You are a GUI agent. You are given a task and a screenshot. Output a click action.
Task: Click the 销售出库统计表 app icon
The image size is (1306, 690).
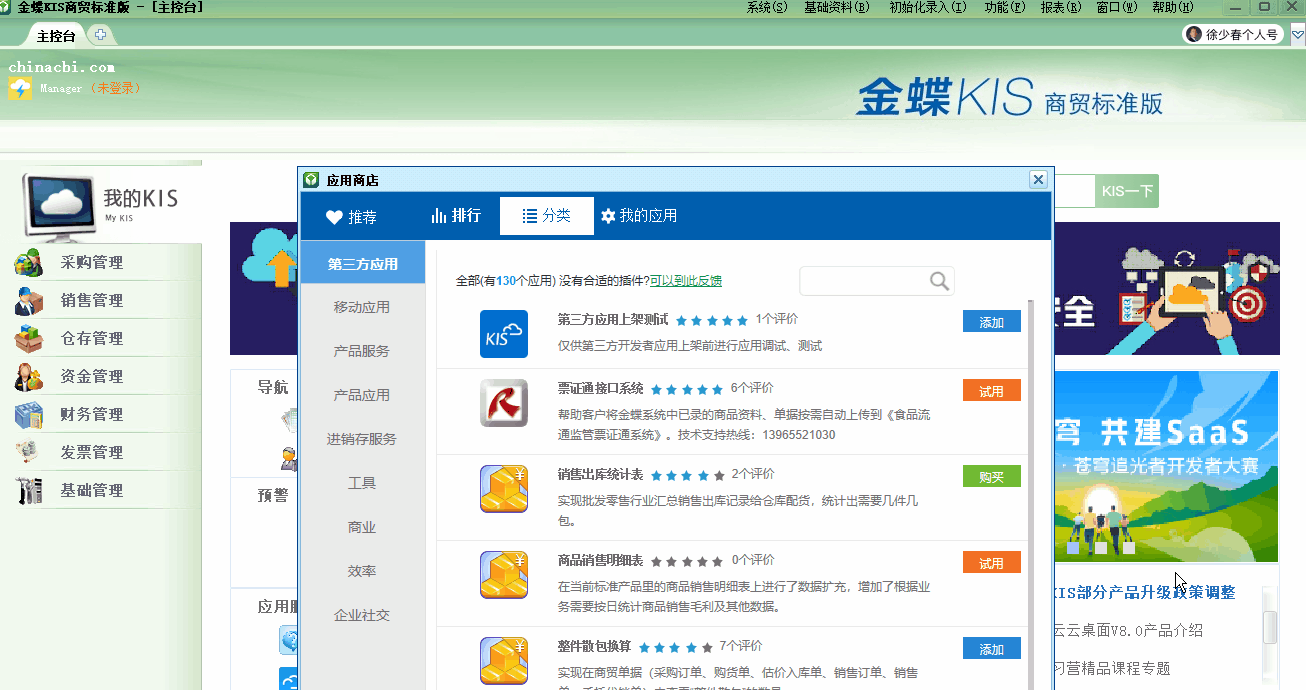click(503, 489)
